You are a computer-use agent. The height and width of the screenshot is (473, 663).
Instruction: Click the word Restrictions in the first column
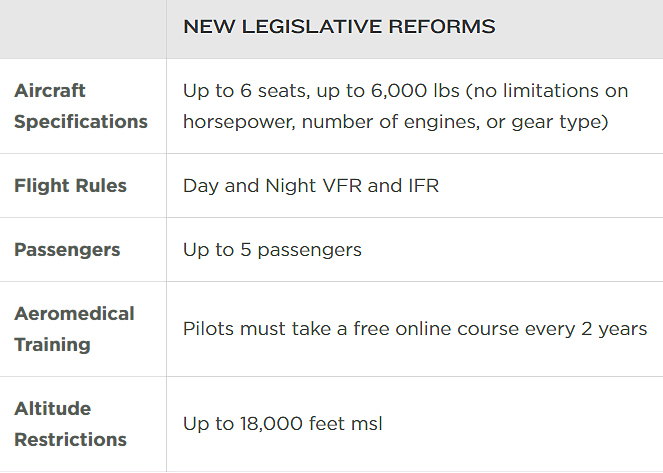[70, 440]
